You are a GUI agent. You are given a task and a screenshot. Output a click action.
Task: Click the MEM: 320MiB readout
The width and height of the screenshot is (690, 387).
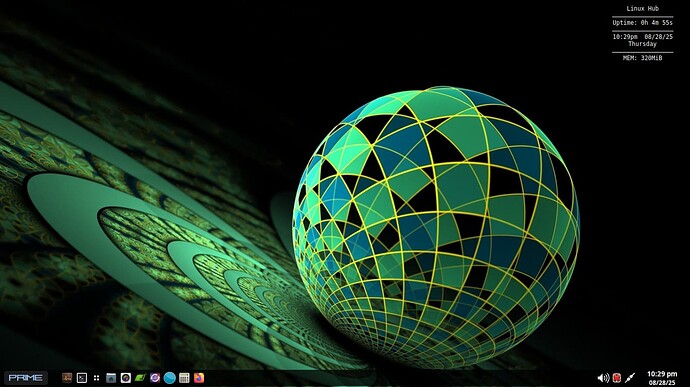pos(642,58)
